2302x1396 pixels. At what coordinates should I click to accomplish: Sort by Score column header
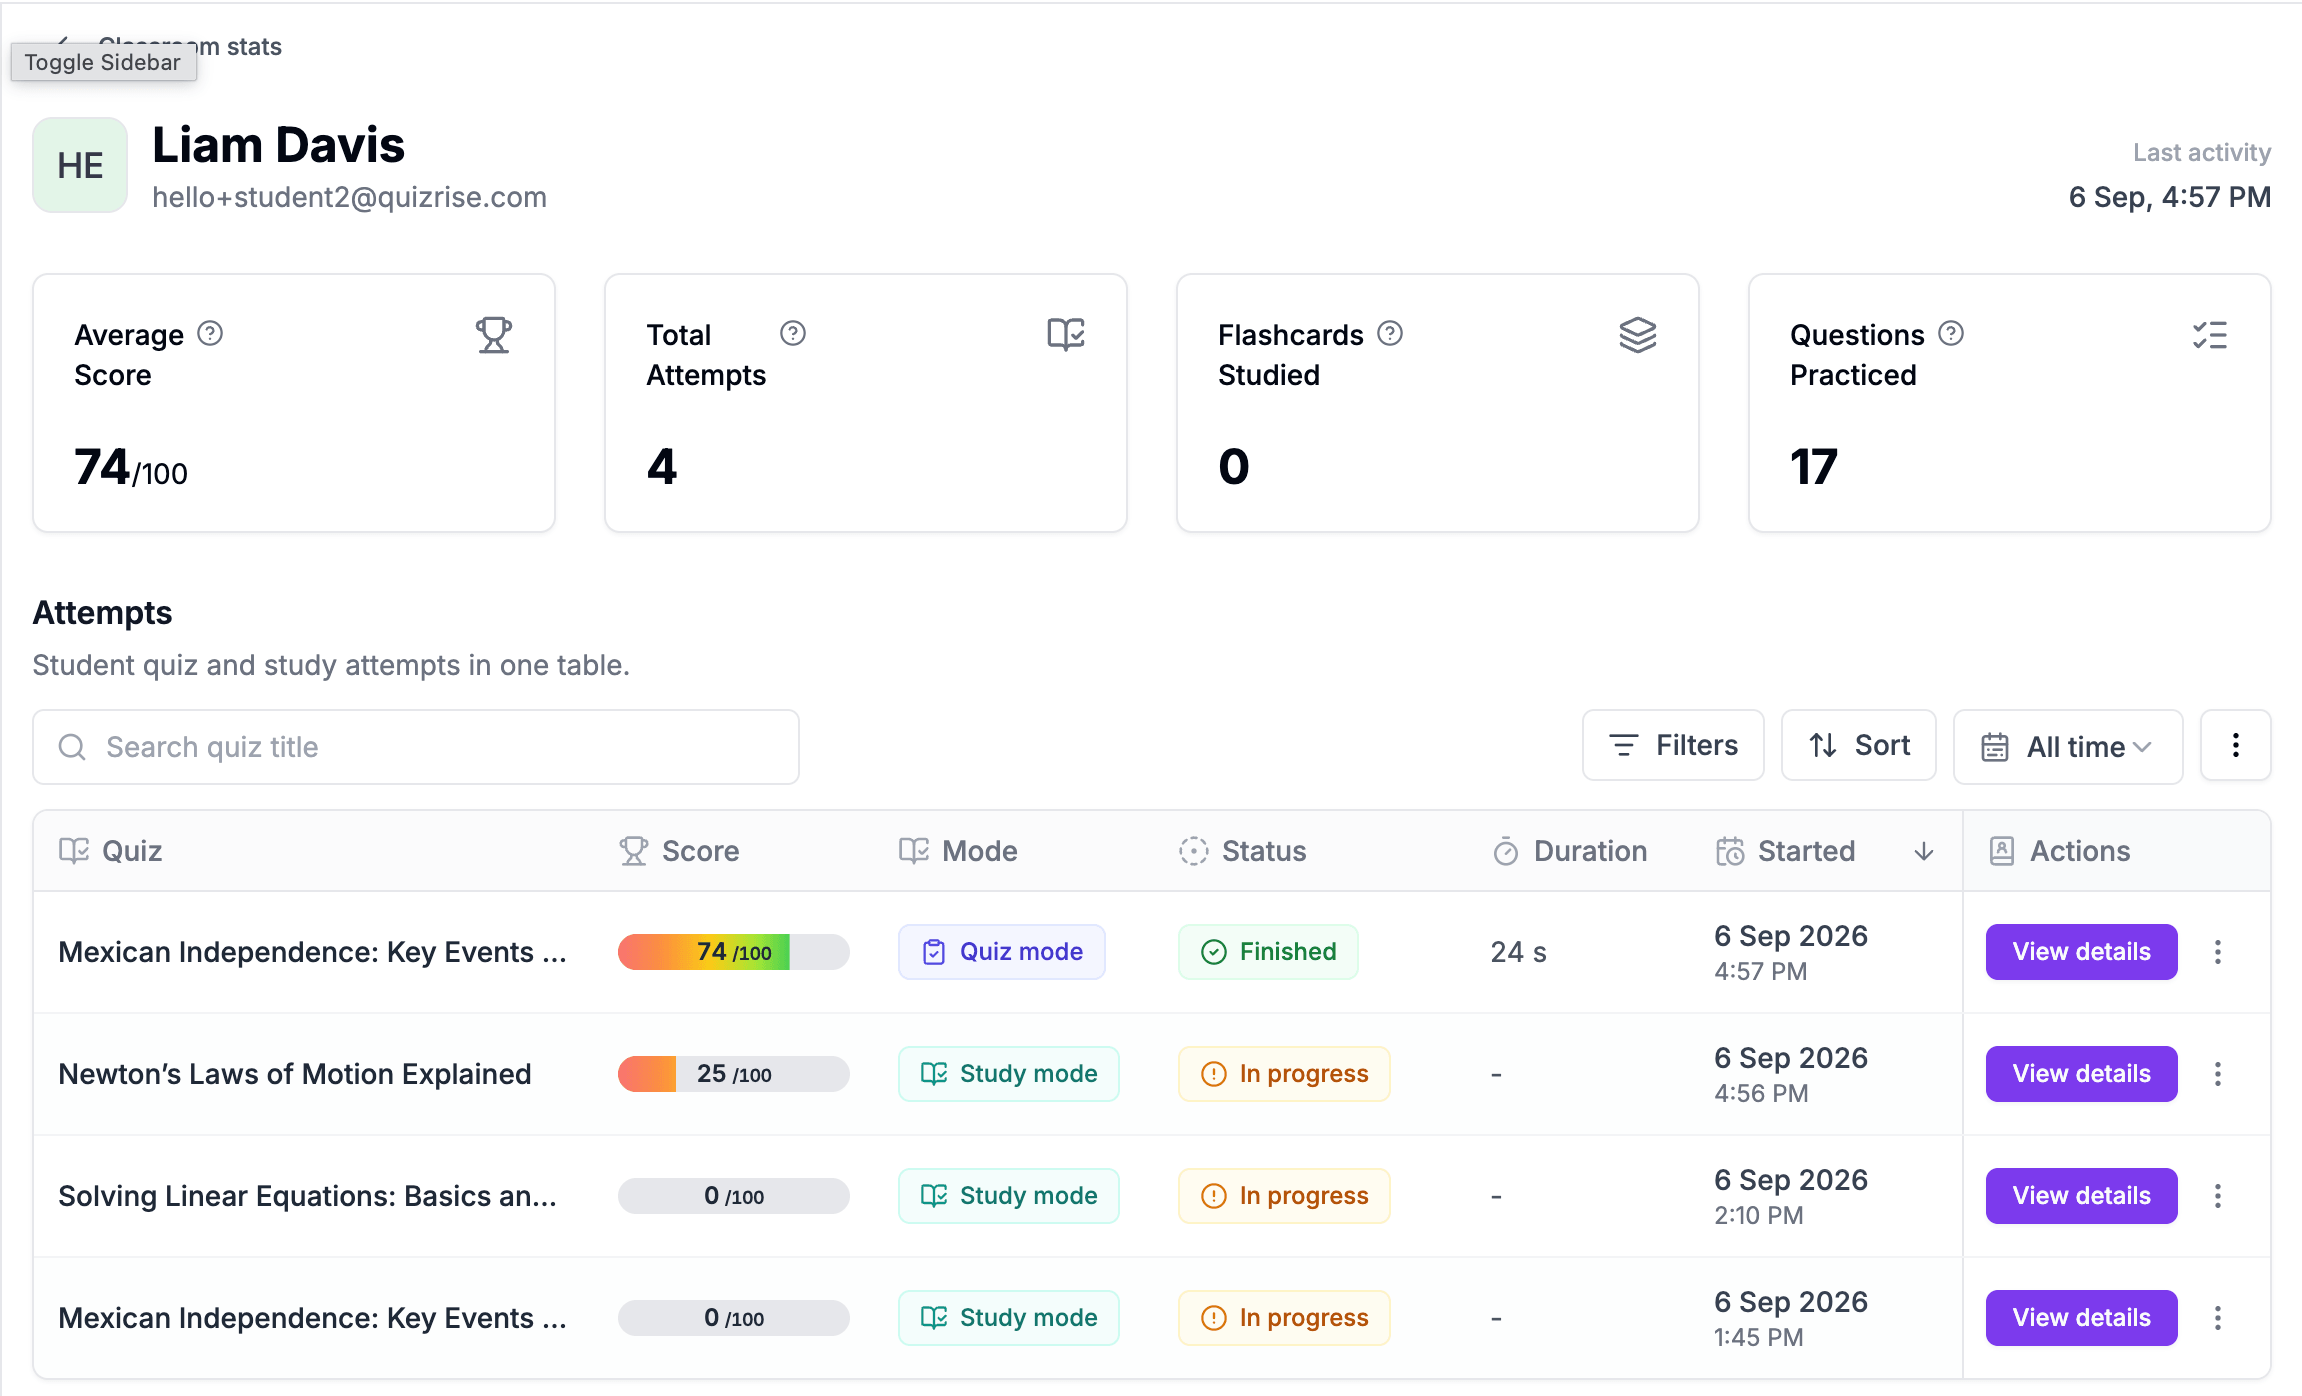click(x=679, y=851)
